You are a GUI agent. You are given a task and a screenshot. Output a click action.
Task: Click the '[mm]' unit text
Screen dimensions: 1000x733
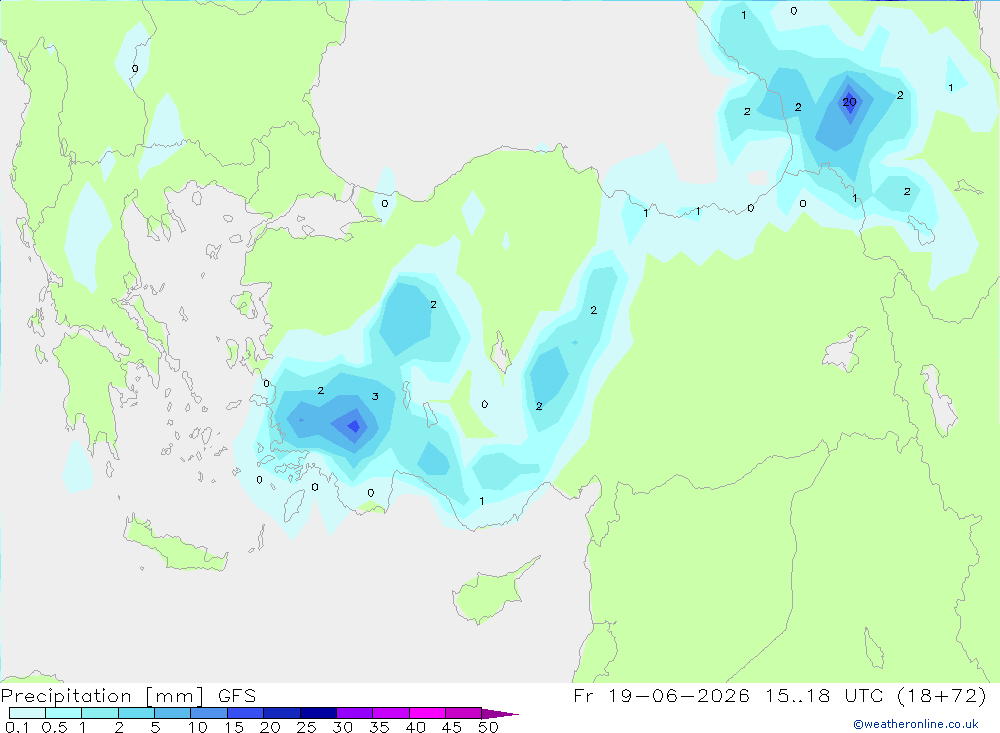click(175, 696)
